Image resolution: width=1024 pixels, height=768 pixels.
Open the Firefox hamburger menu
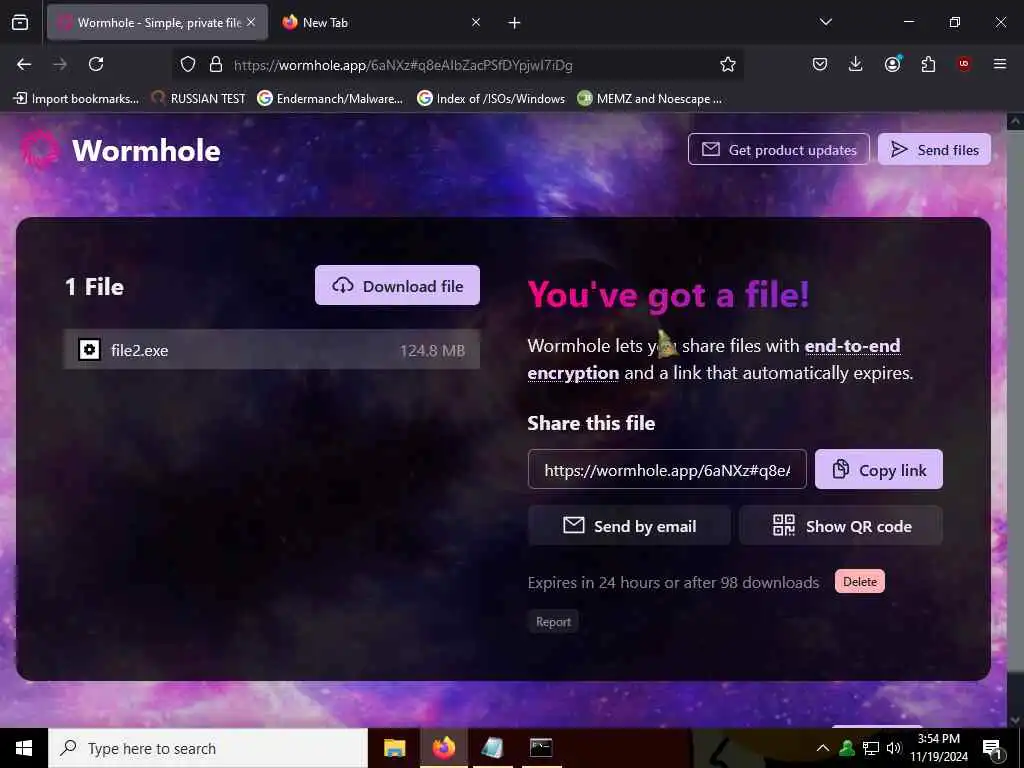(x=1000, y=64)
